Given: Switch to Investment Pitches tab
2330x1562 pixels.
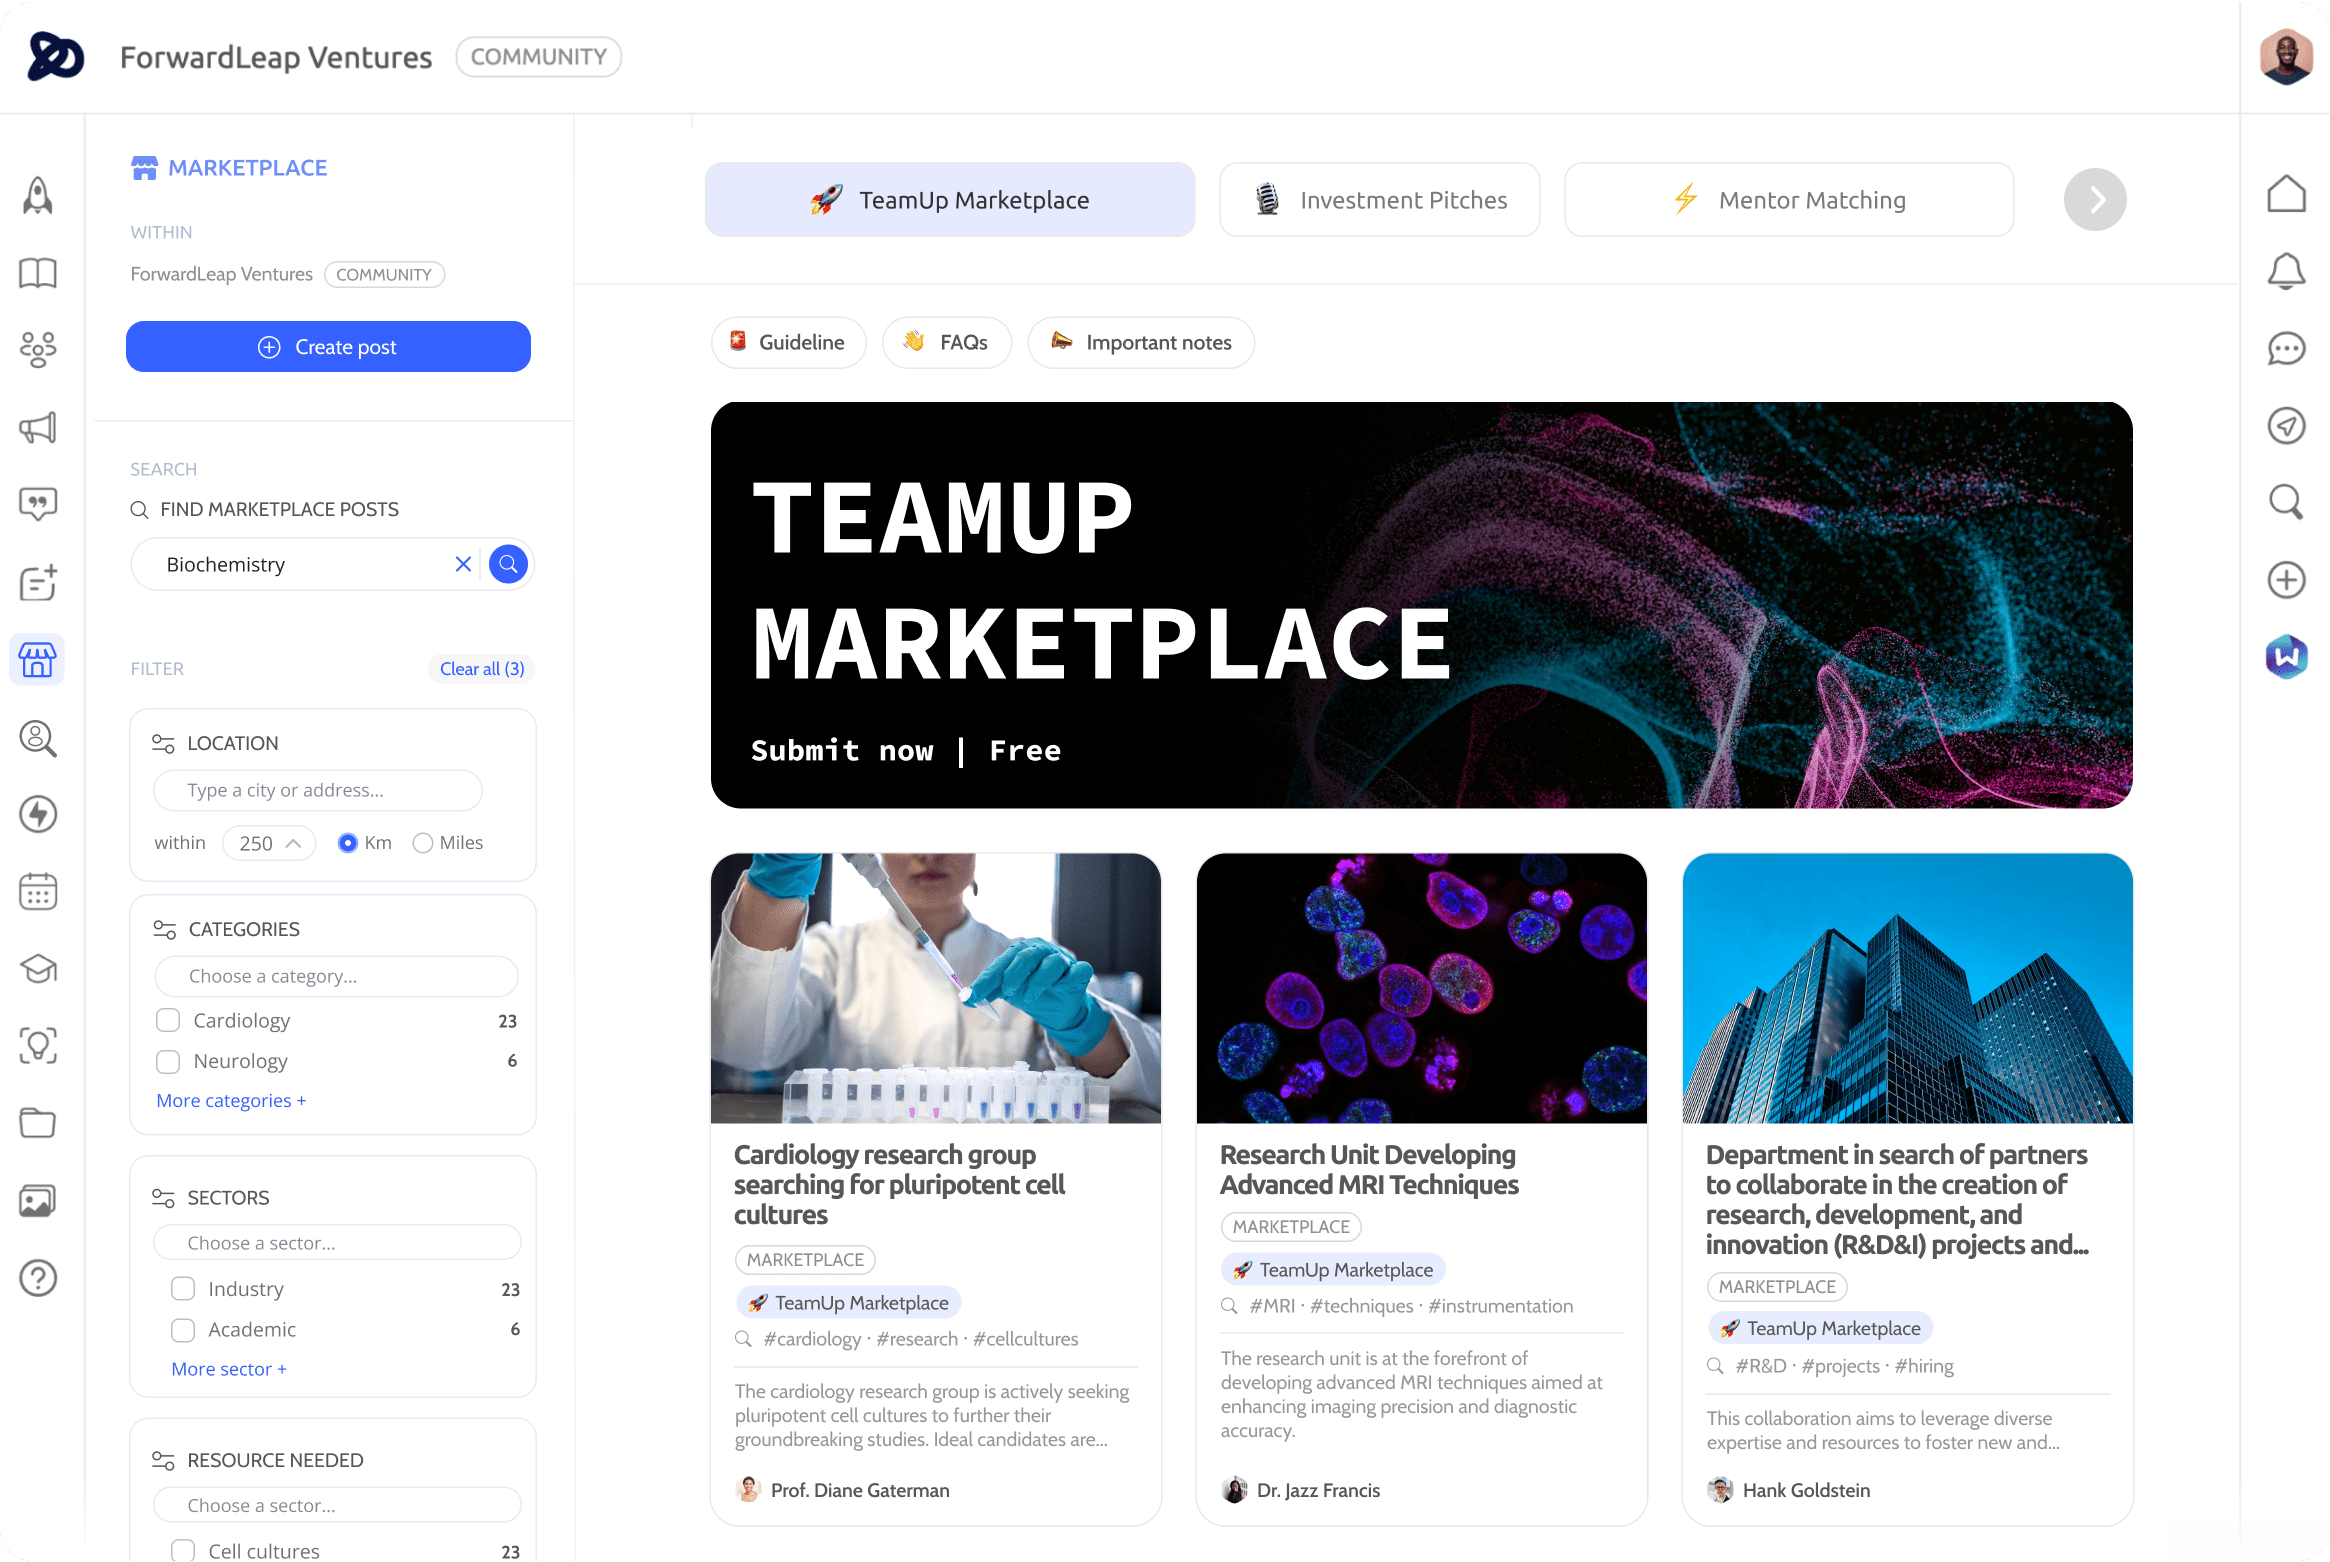Looking at the screenshot, I should (x=1380, y=200).
